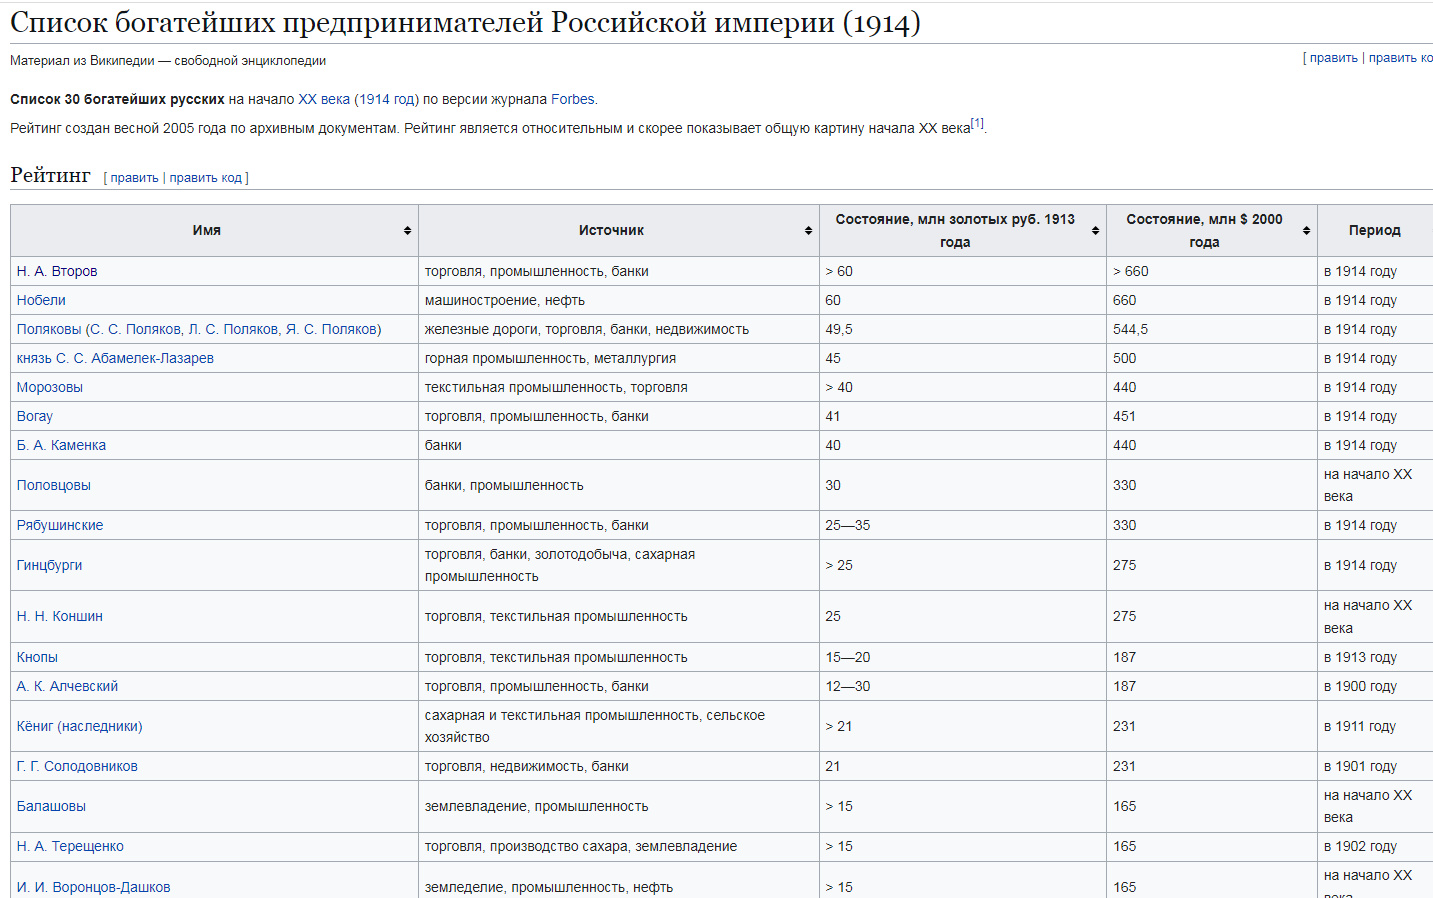Sort by Состояние млн $ 2000 arrows
1433x898 pixels.
pyautogui.click(x=1306, y=231)
